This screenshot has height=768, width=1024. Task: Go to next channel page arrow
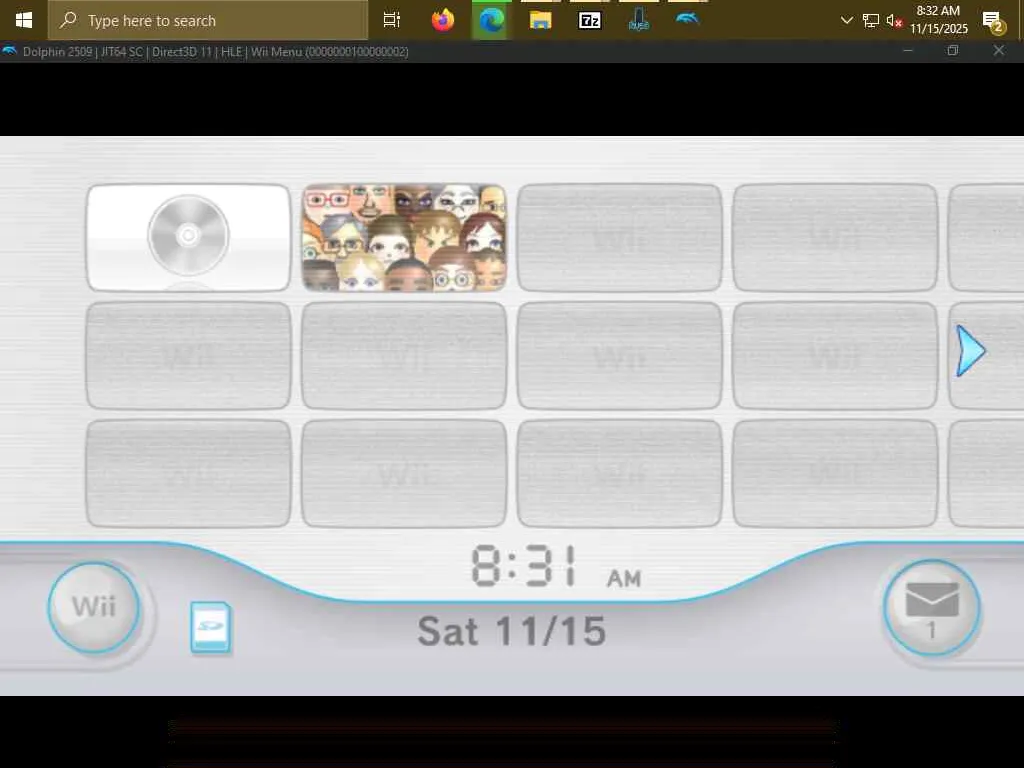point(971,351)
